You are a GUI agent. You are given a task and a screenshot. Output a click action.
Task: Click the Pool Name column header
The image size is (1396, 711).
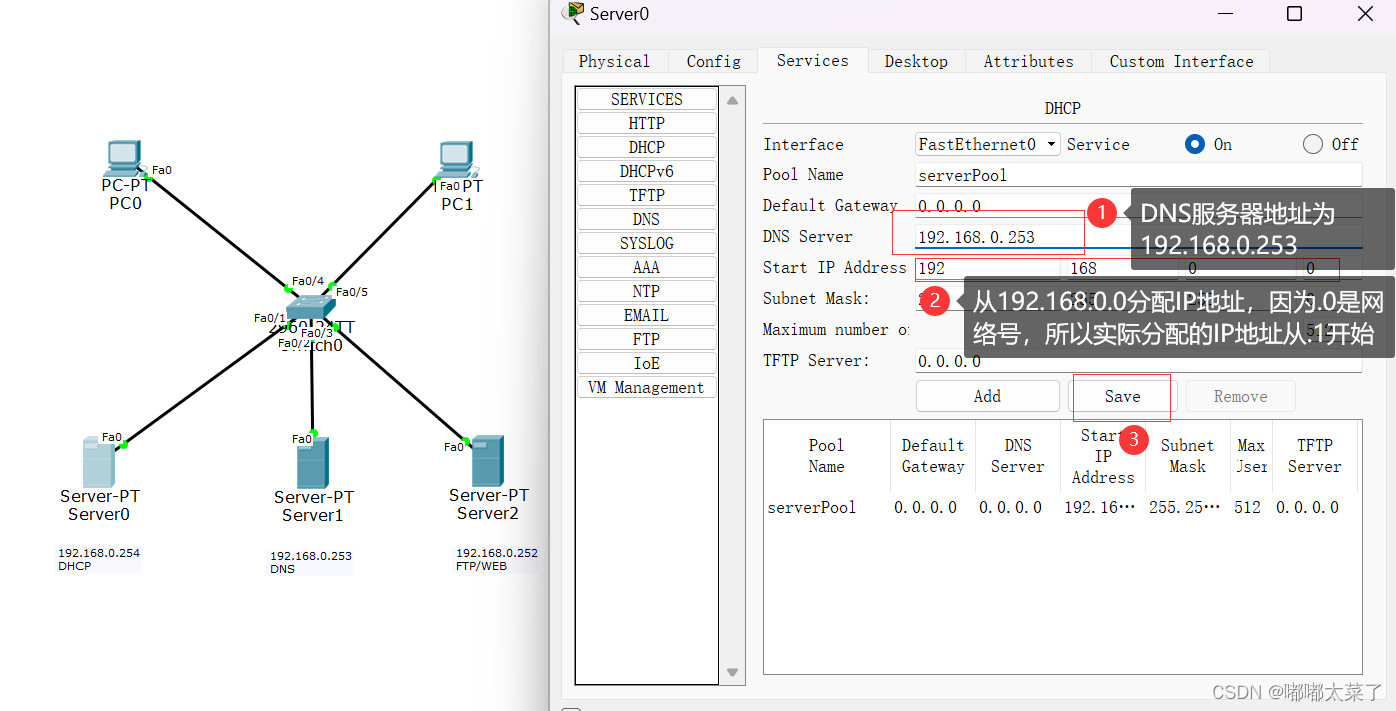(826, 456)
